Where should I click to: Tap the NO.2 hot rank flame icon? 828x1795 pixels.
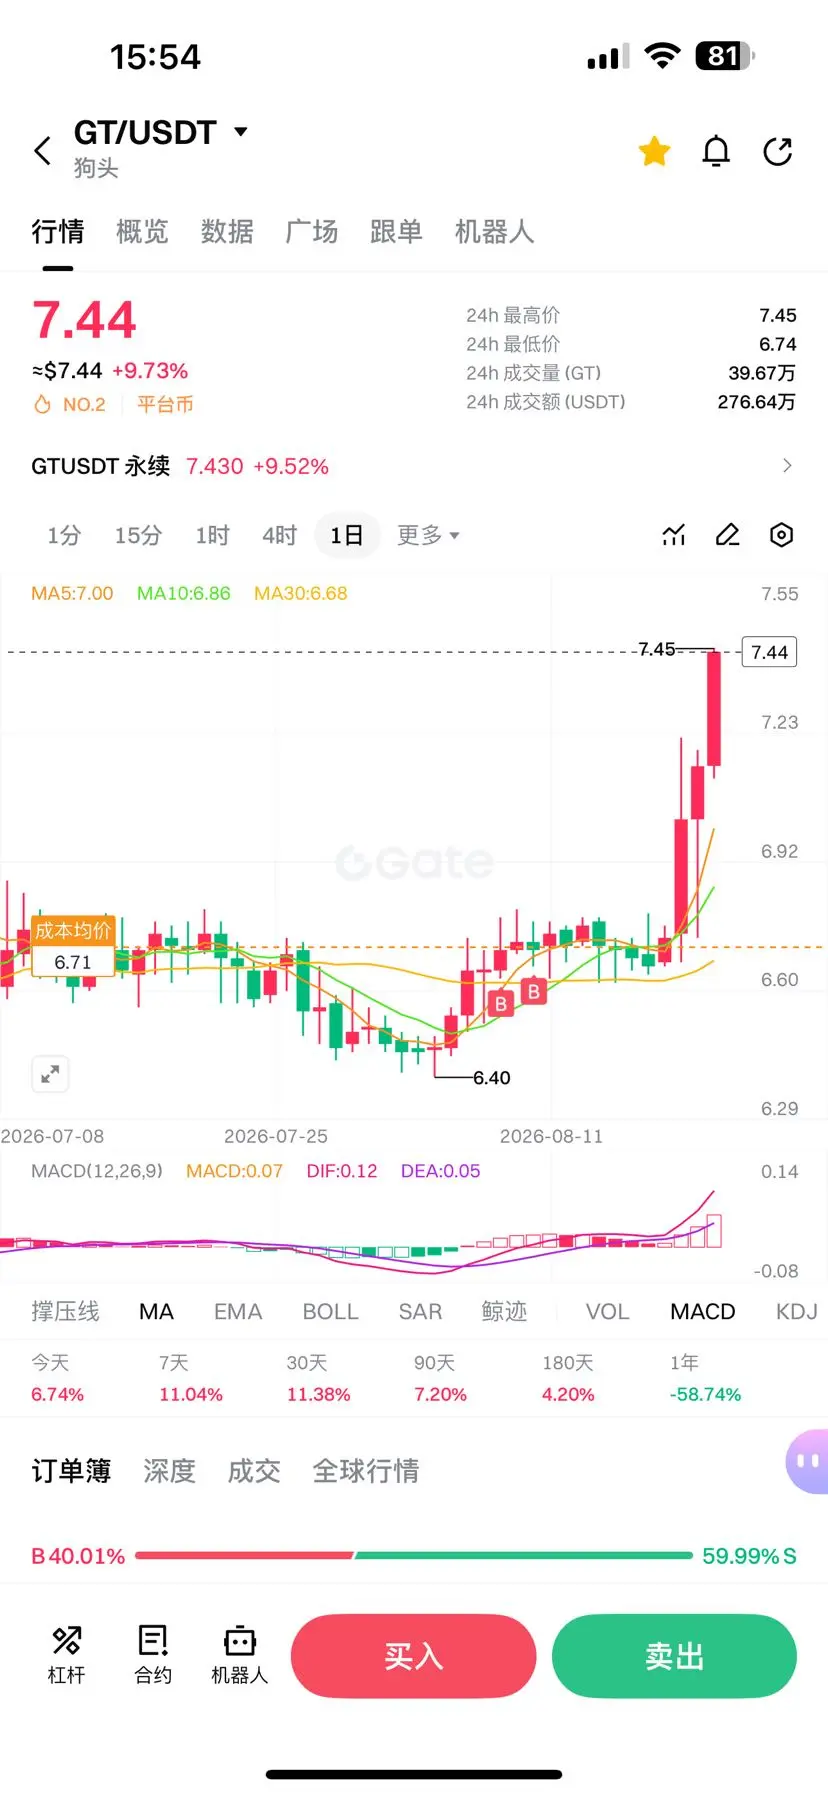pyautogui.click(x=42, y=404)
